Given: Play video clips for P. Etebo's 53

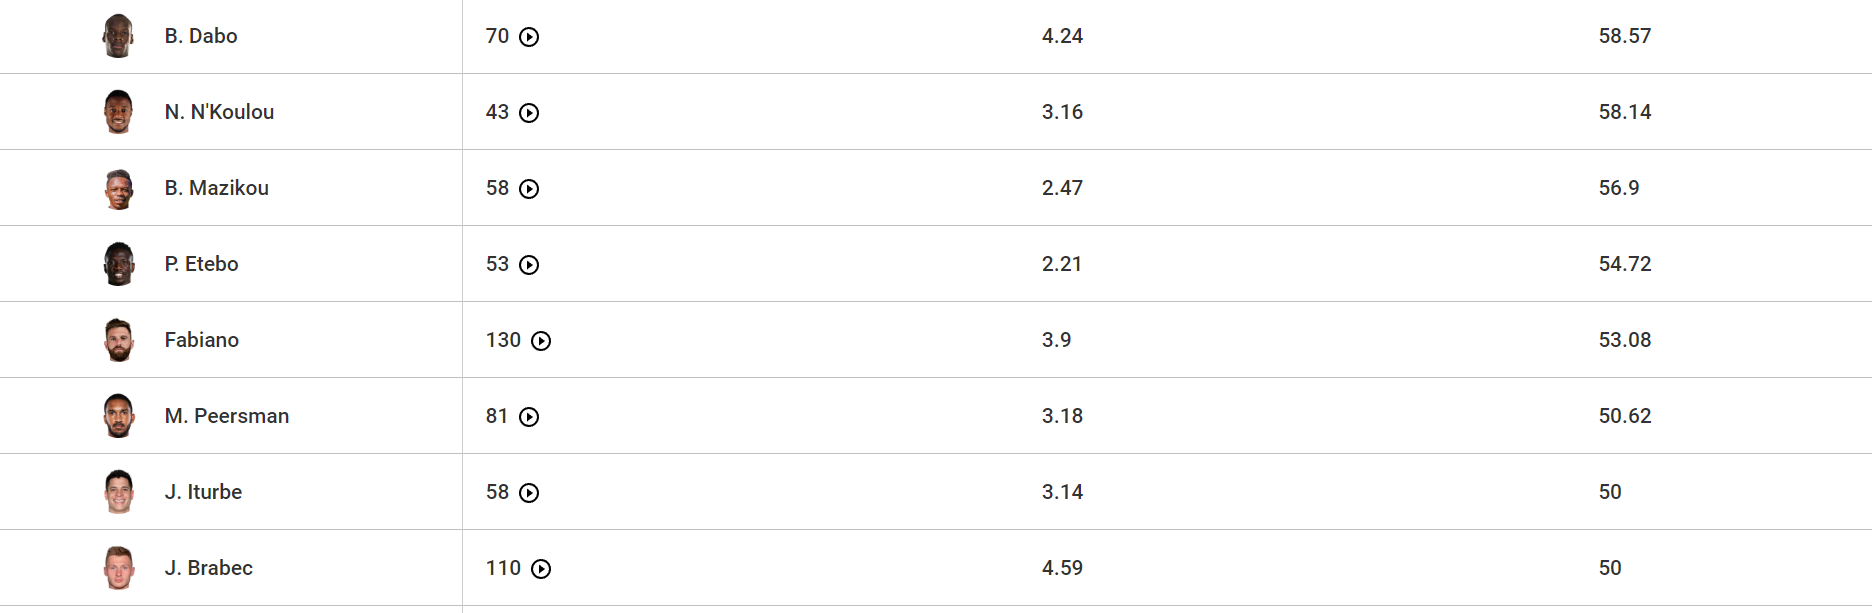Looking at the screenshot, I should 530,265.
